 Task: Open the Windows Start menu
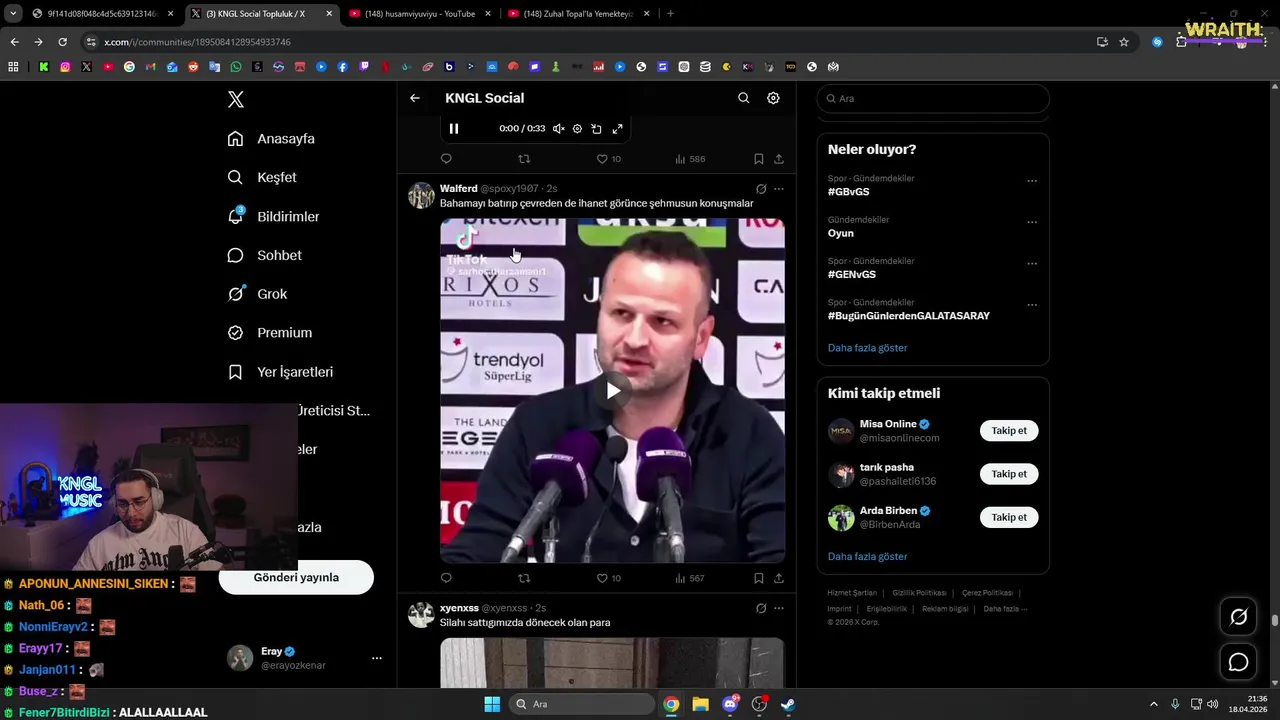(492, 704)
